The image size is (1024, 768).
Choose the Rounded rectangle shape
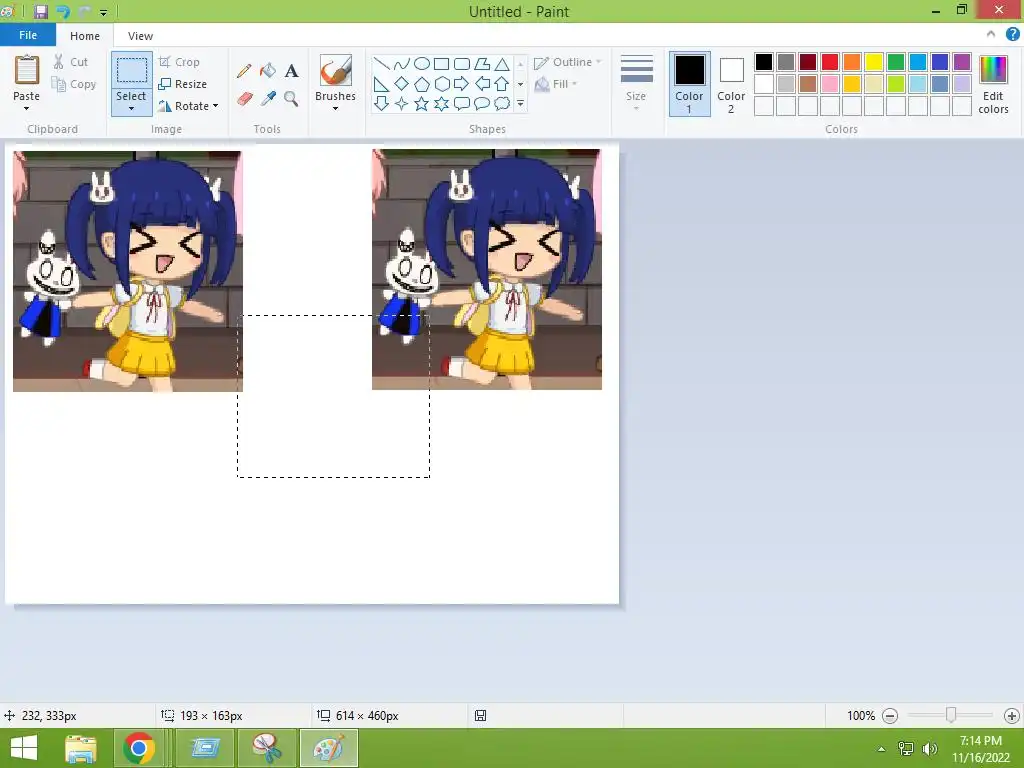point(462,63)
